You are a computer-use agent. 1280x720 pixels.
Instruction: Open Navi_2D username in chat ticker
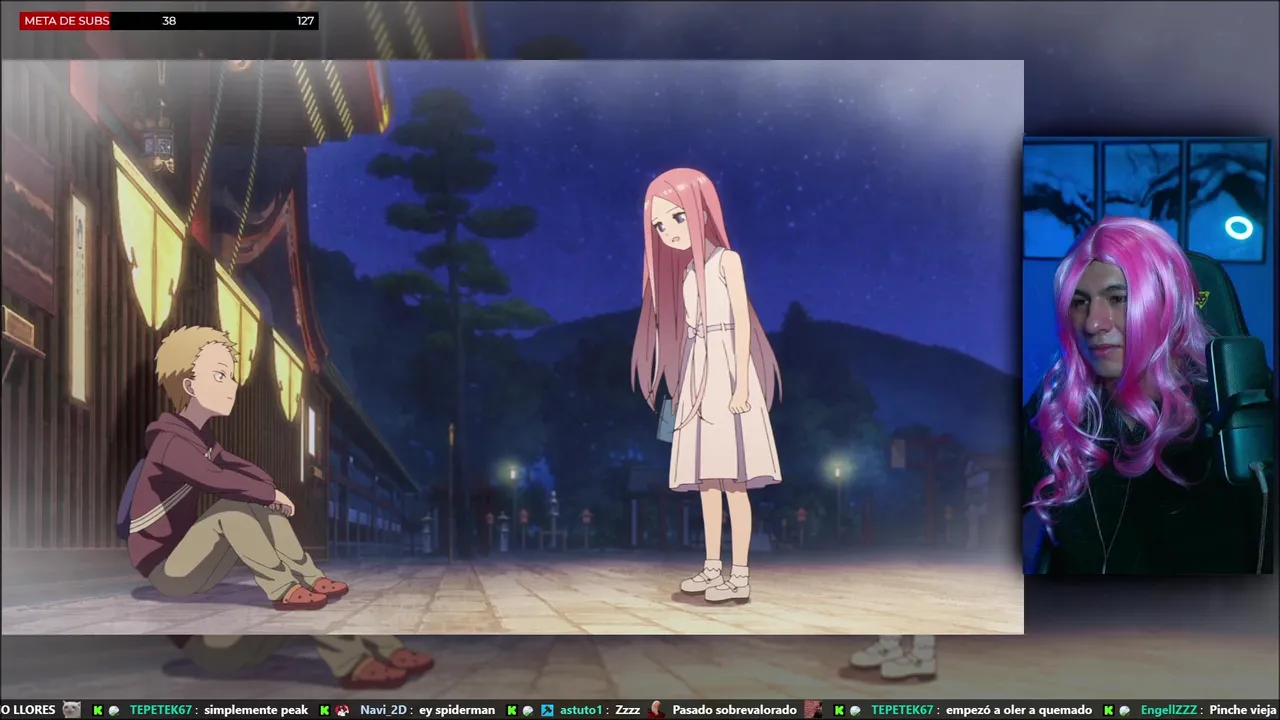(x=383, y=710)
